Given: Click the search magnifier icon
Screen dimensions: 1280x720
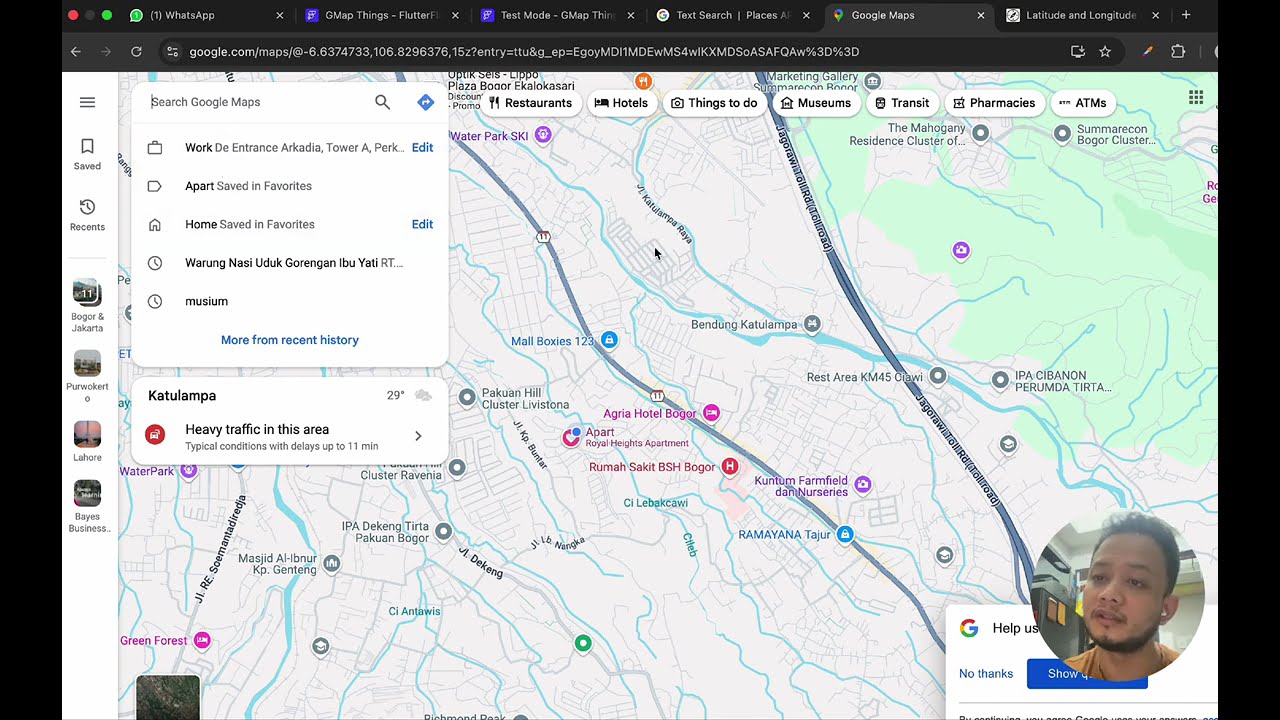Looking at the screenshot, I should [x=382, y=102].
